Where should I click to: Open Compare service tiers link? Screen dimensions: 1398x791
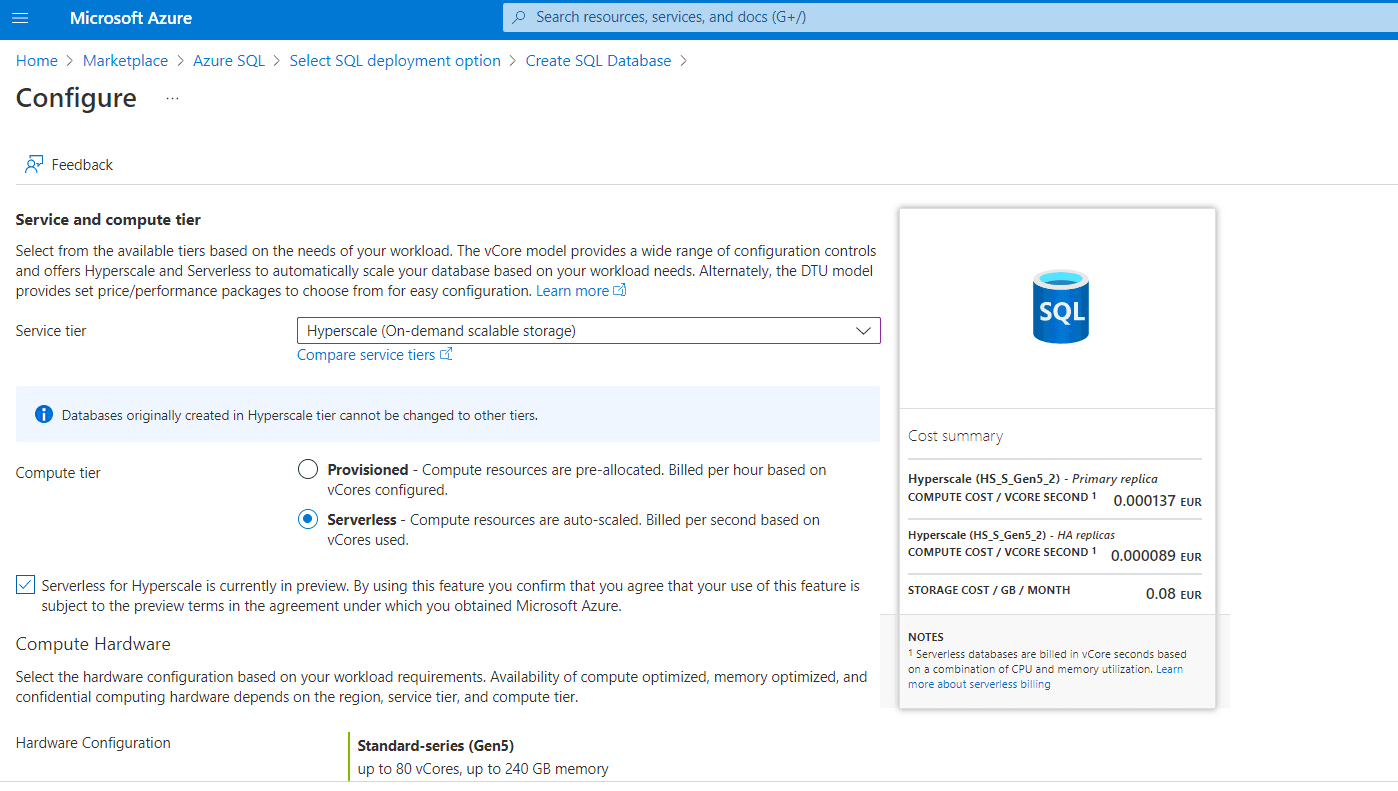pyautogui.click(x=366, y=355)
